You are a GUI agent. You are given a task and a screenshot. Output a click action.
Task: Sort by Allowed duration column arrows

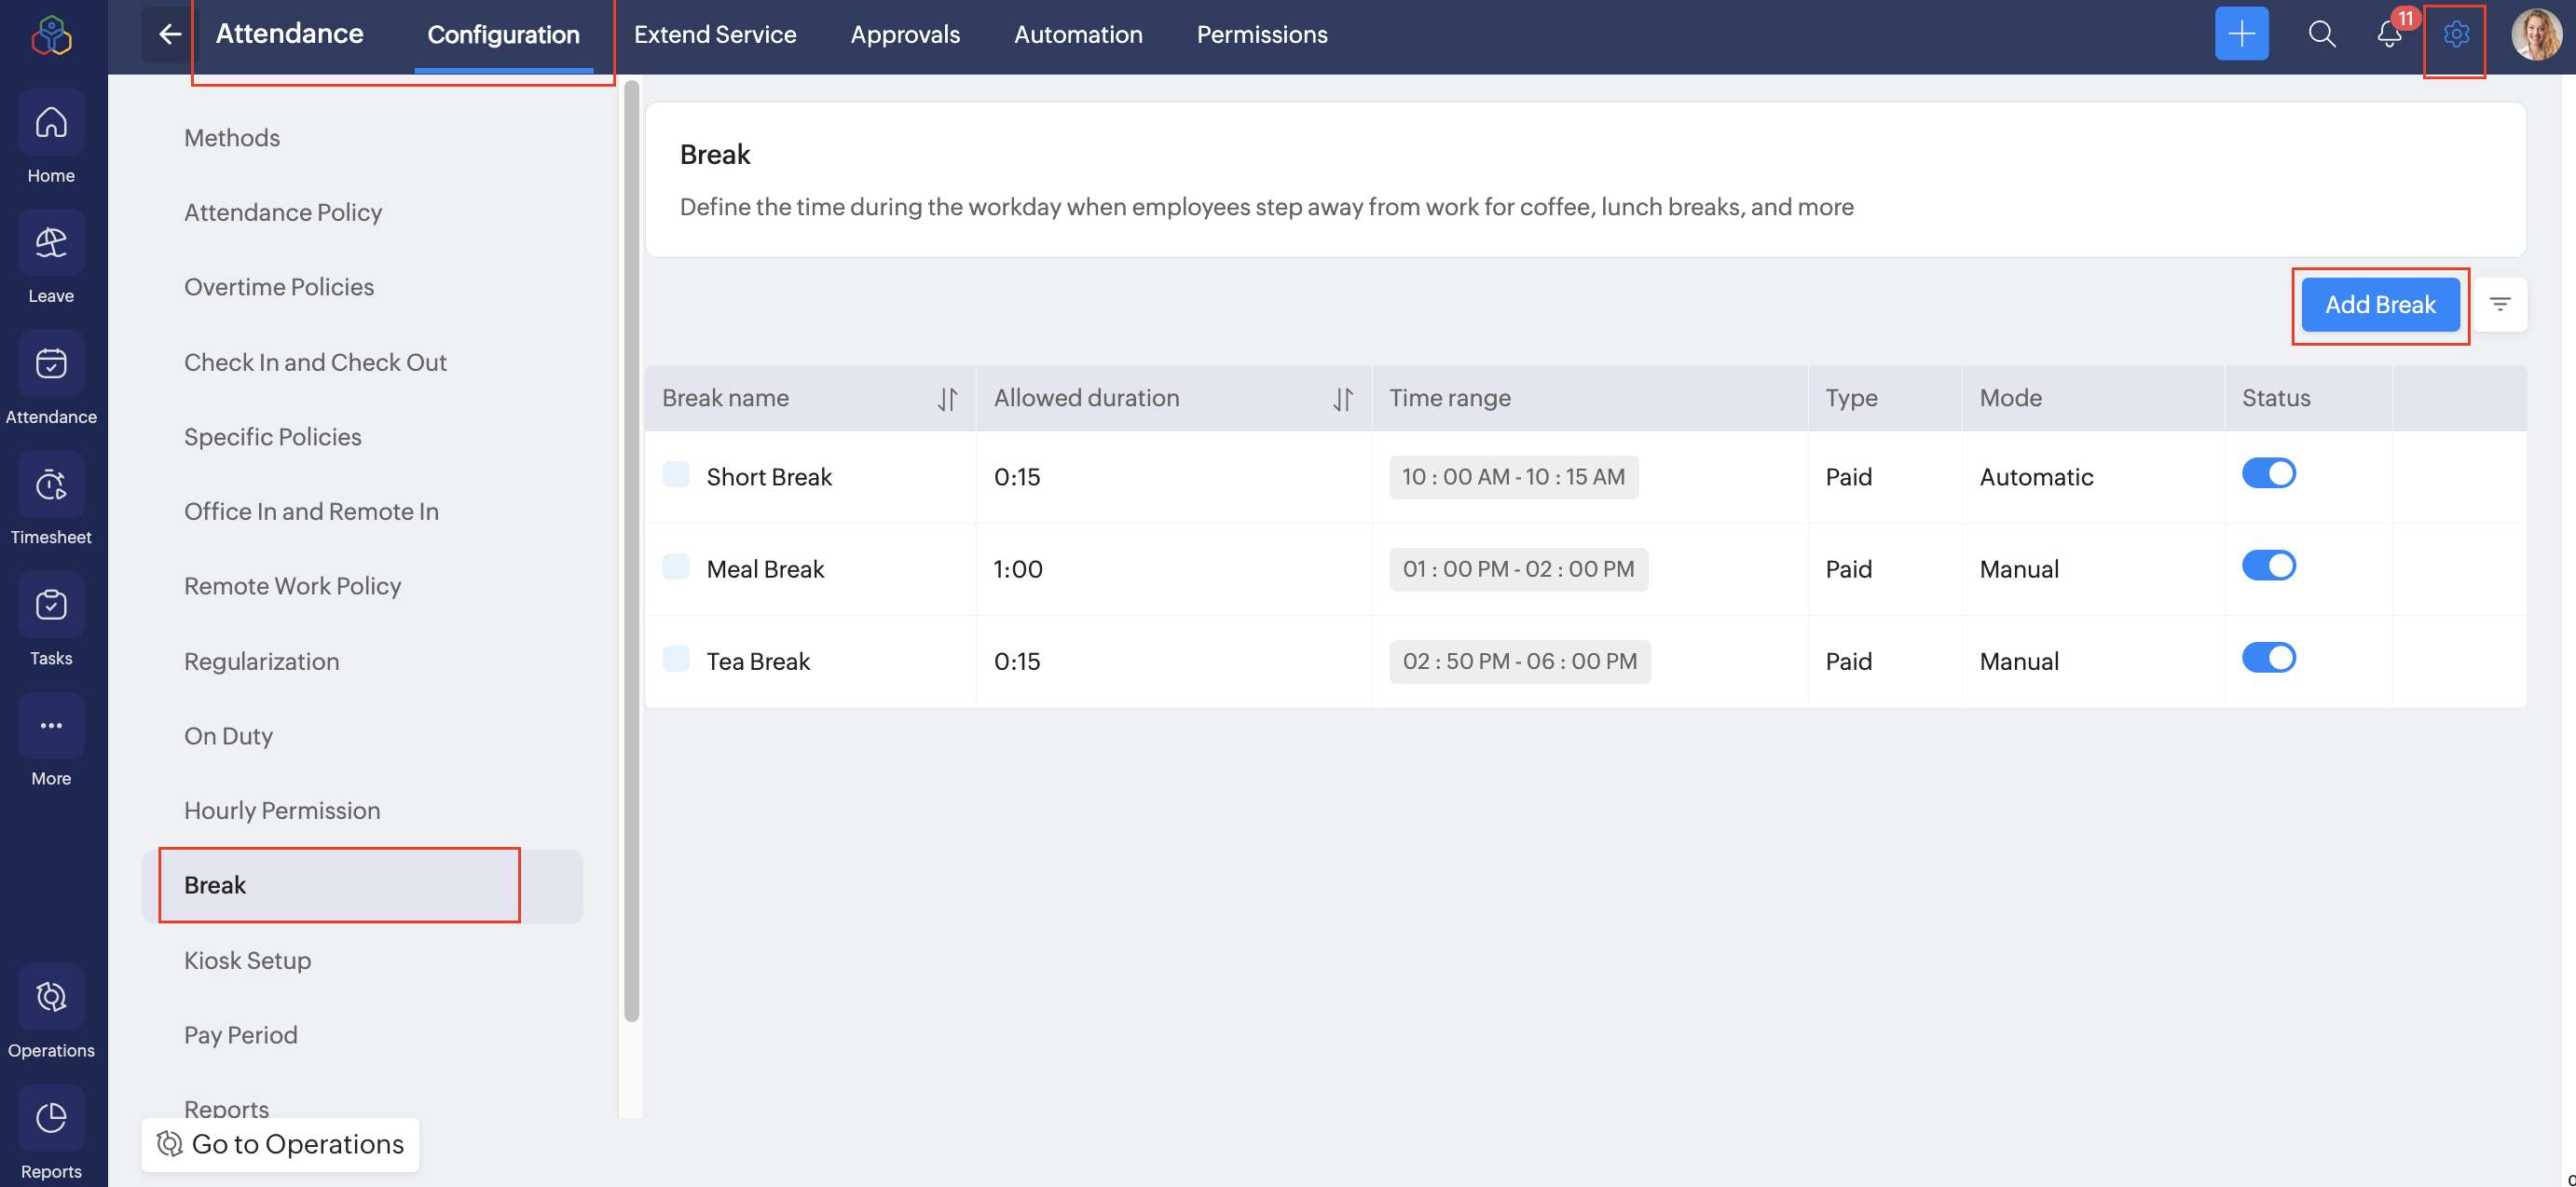(x=1342, y=399)
